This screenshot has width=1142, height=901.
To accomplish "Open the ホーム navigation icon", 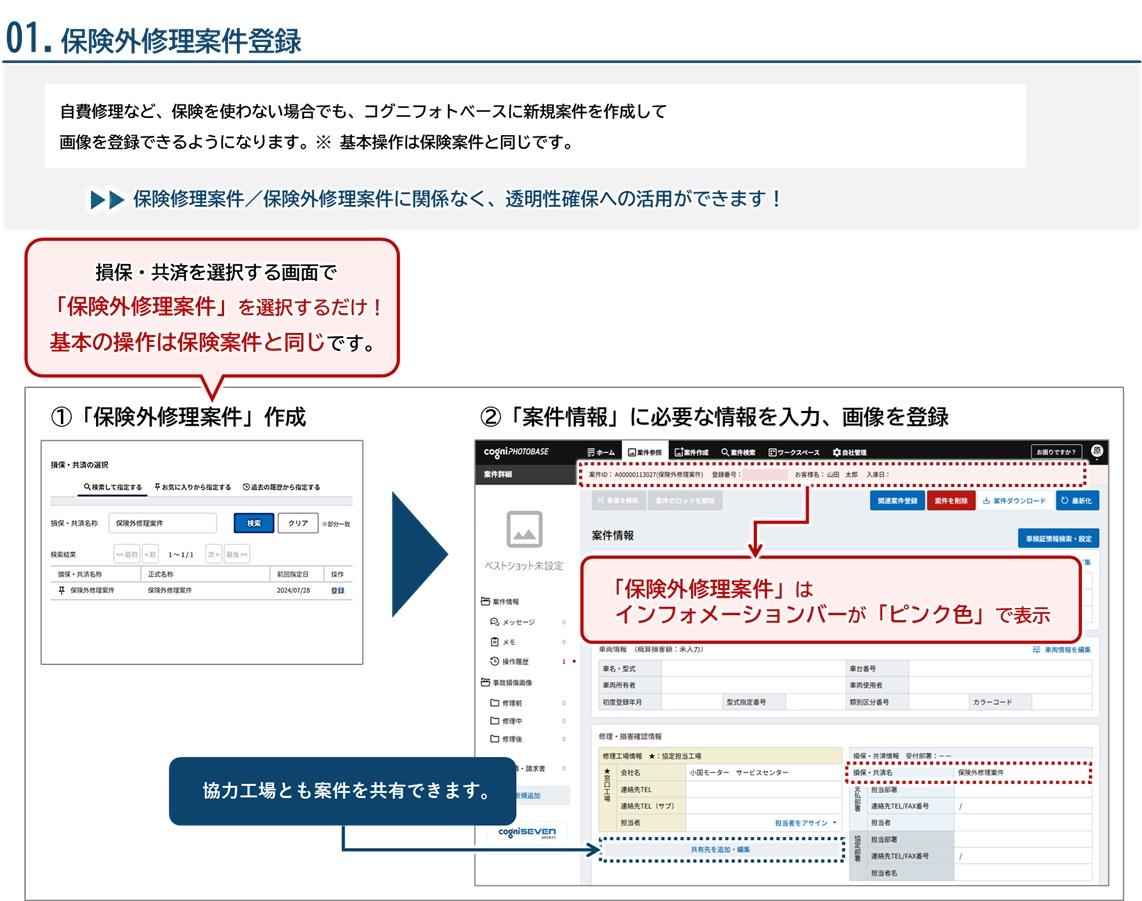I will coord(598,451).
